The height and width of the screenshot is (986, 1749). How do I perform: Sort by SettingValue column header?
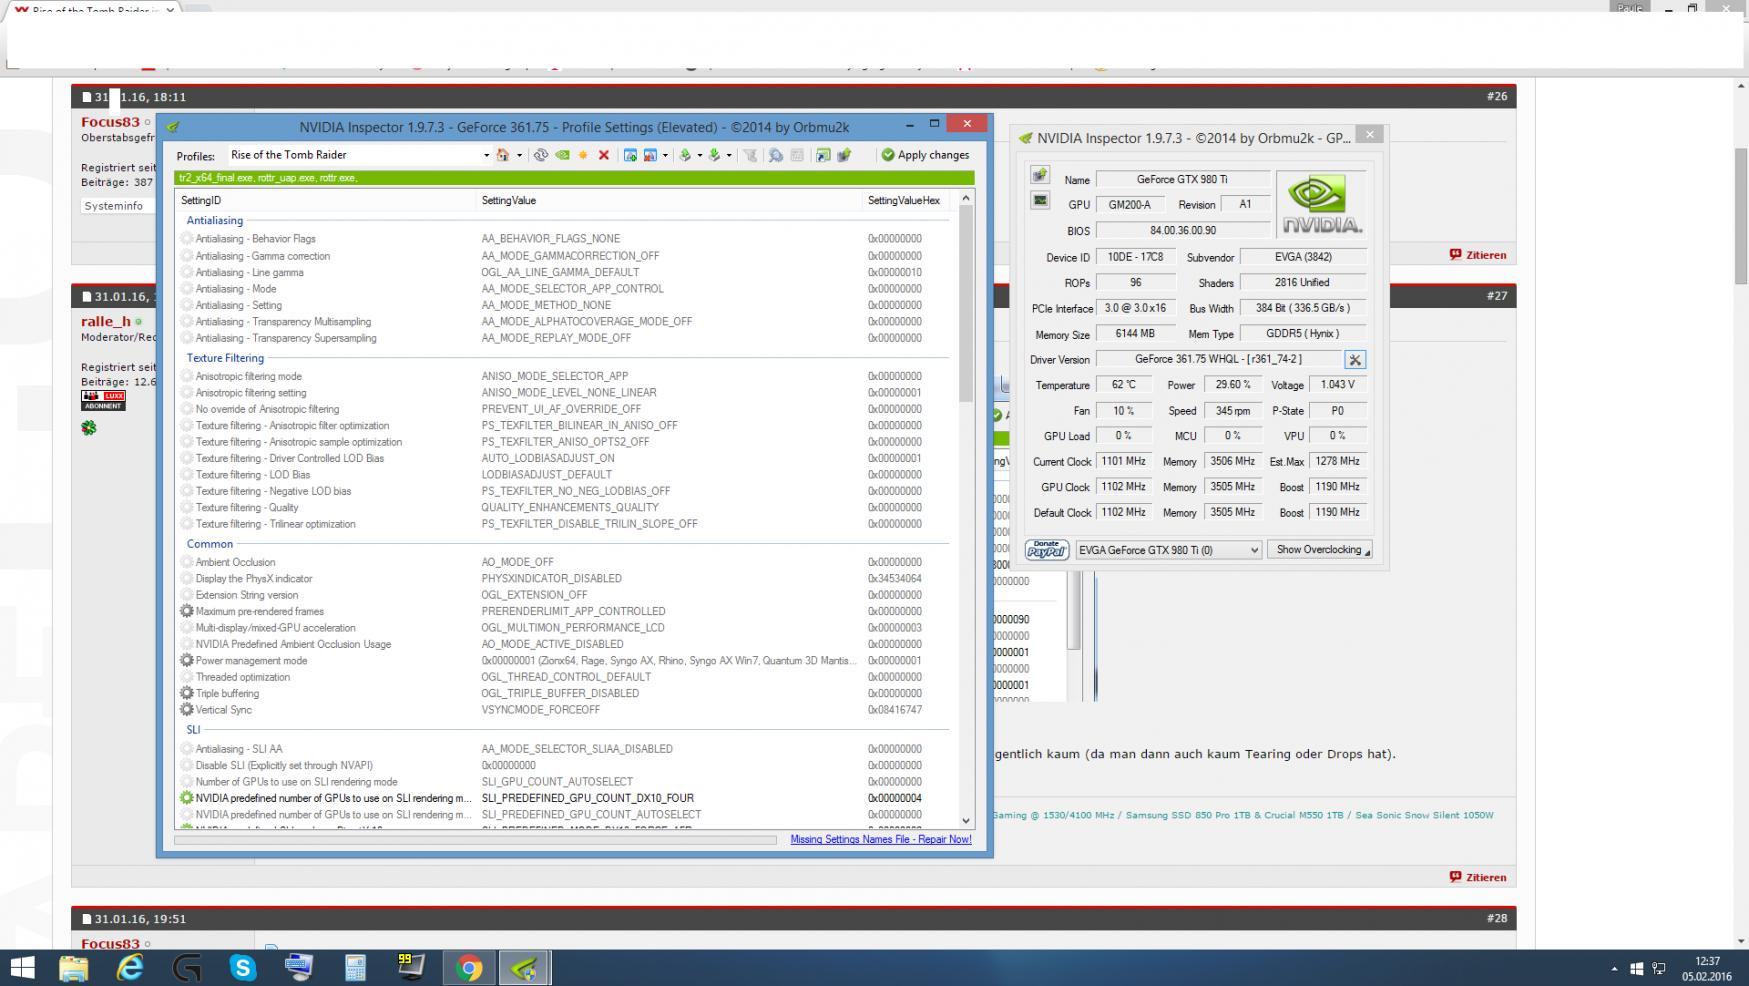click(670, 201)
